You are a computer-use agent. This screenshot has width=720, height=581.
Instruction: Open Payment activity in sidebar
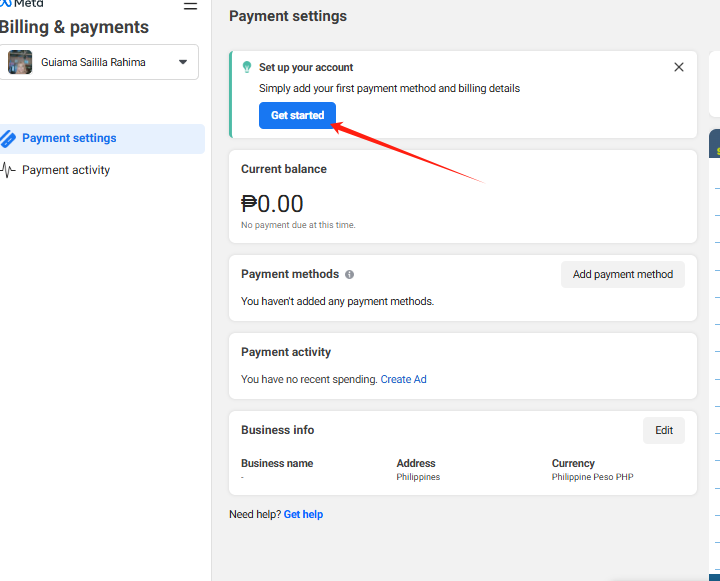102,170
